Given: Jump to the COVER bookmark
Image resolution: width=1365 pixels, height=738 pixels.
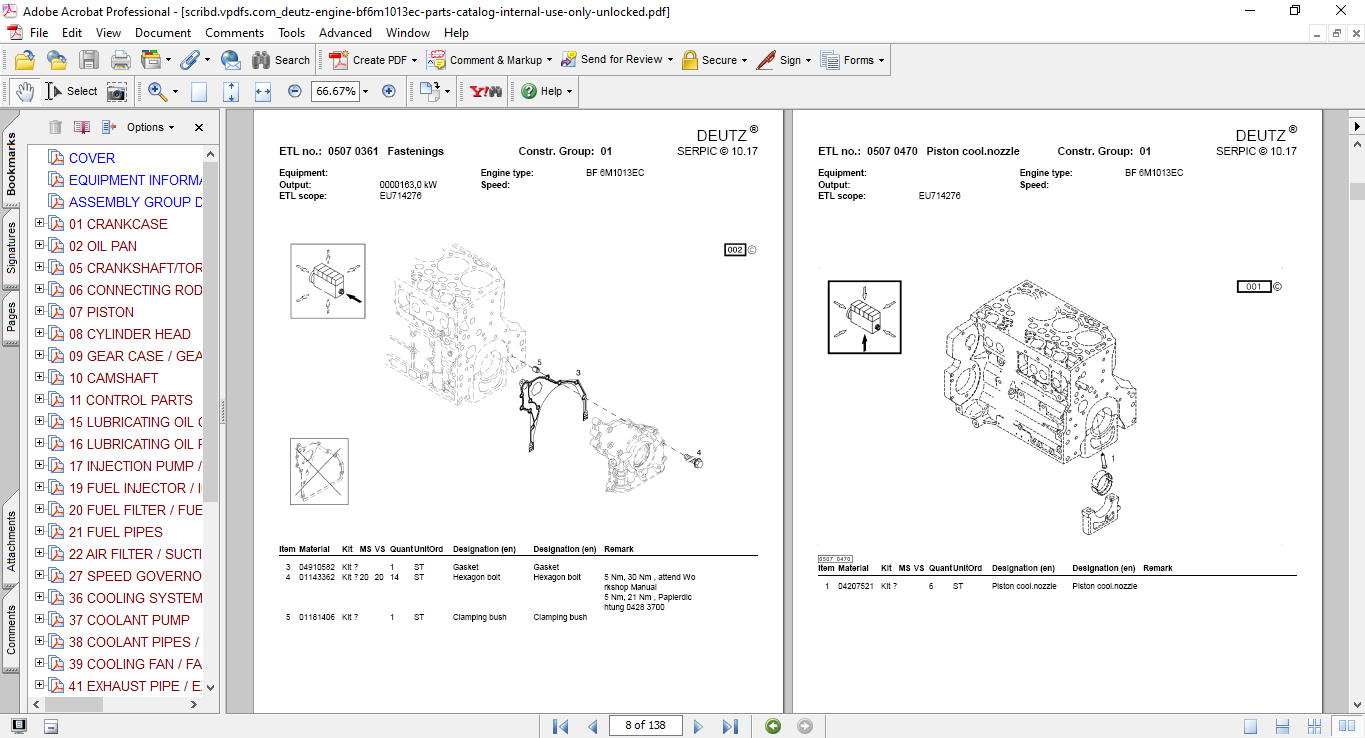Looking at the screenshot, I should point(91,157).
